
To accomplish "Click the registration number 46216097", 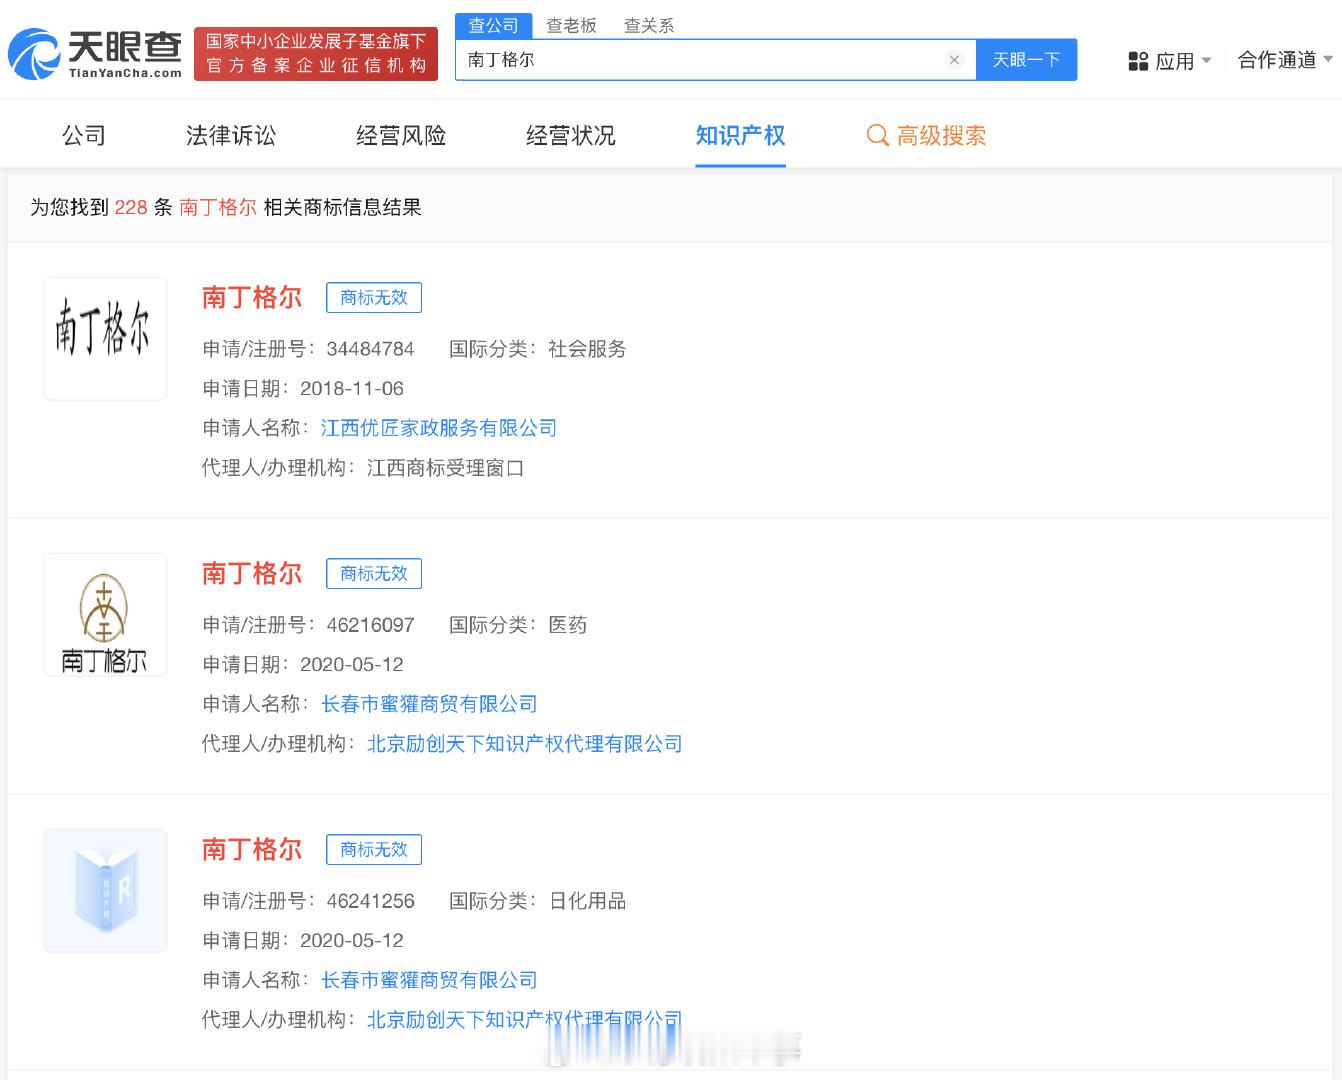I will [370, 625].
